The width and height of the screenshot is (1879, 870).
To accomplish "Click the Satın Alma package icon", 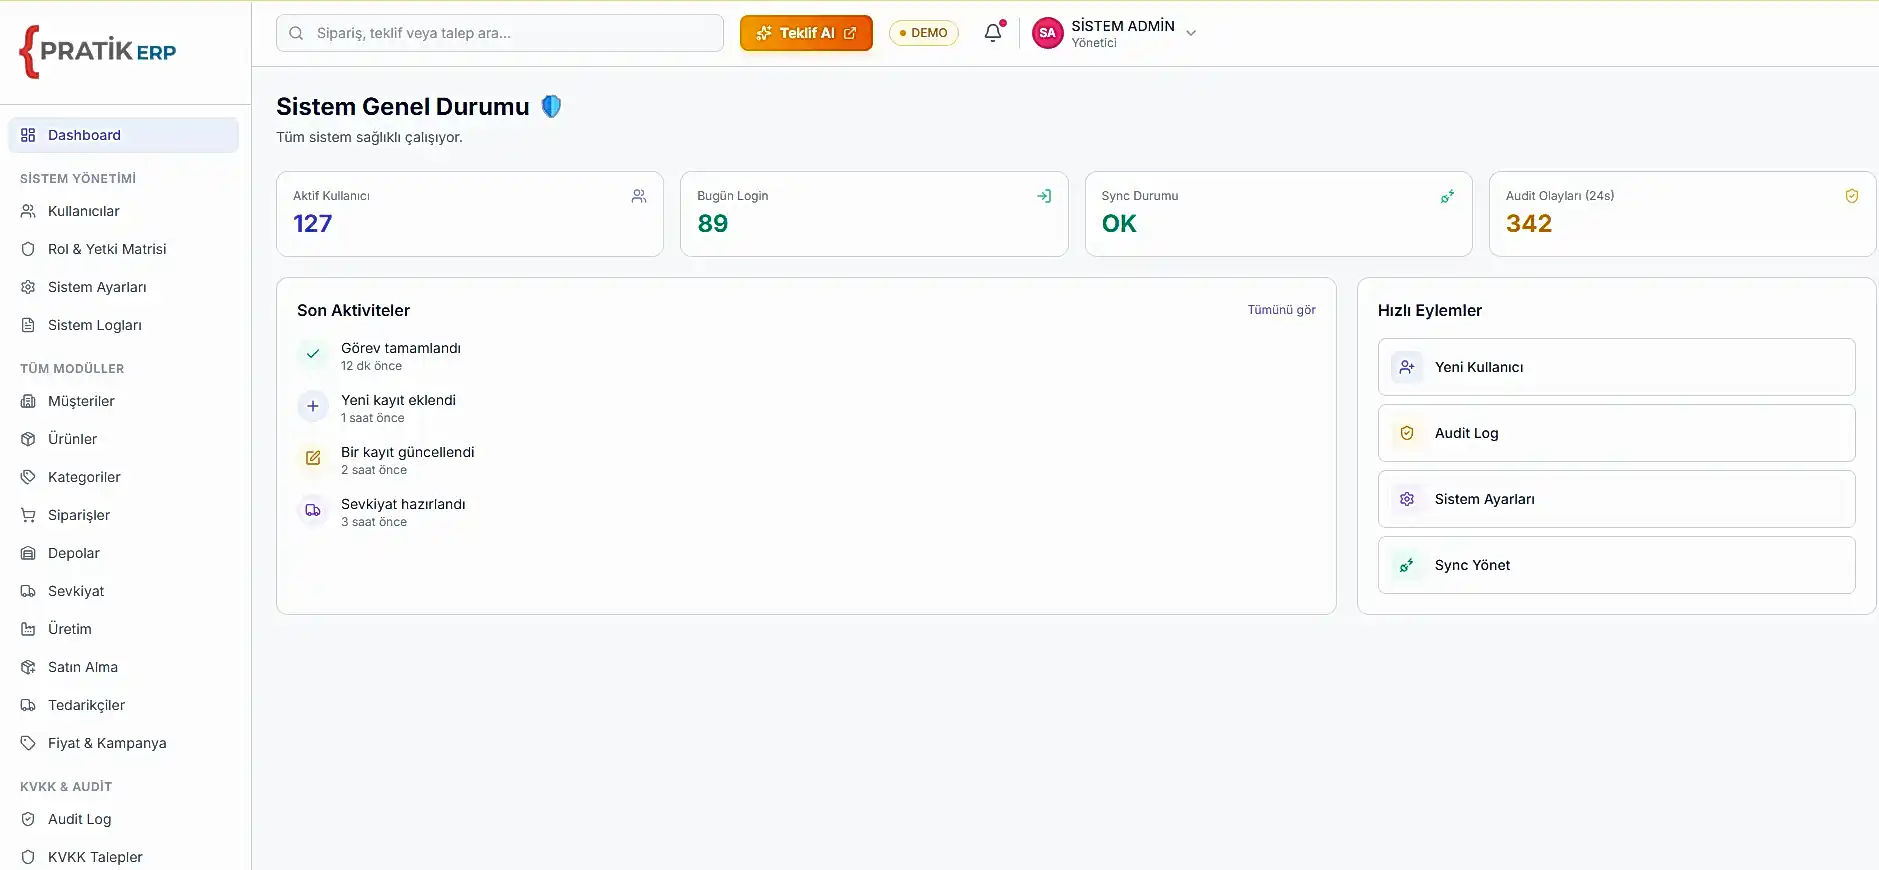I will point(28,667).
